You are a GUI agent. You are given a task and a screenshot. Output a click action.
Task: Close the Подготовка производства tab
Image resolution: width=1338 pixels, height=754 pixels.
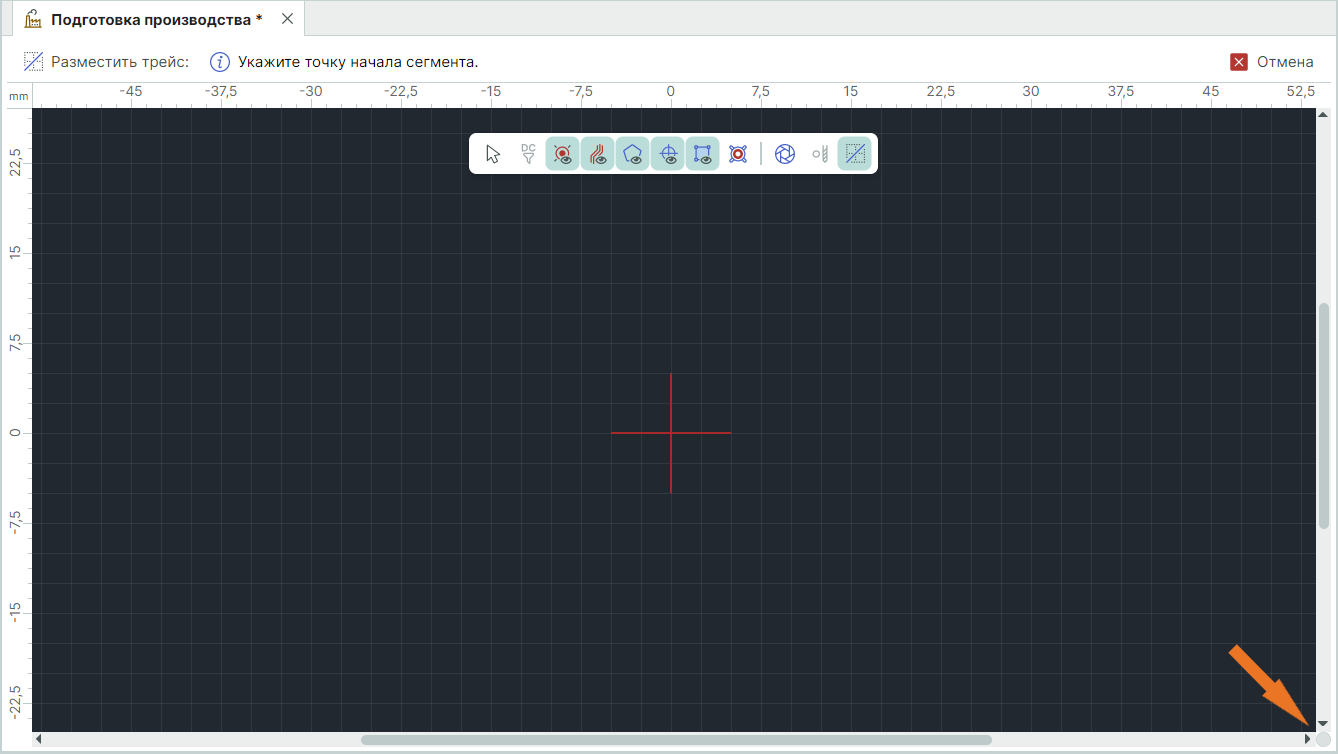point(287,19)
